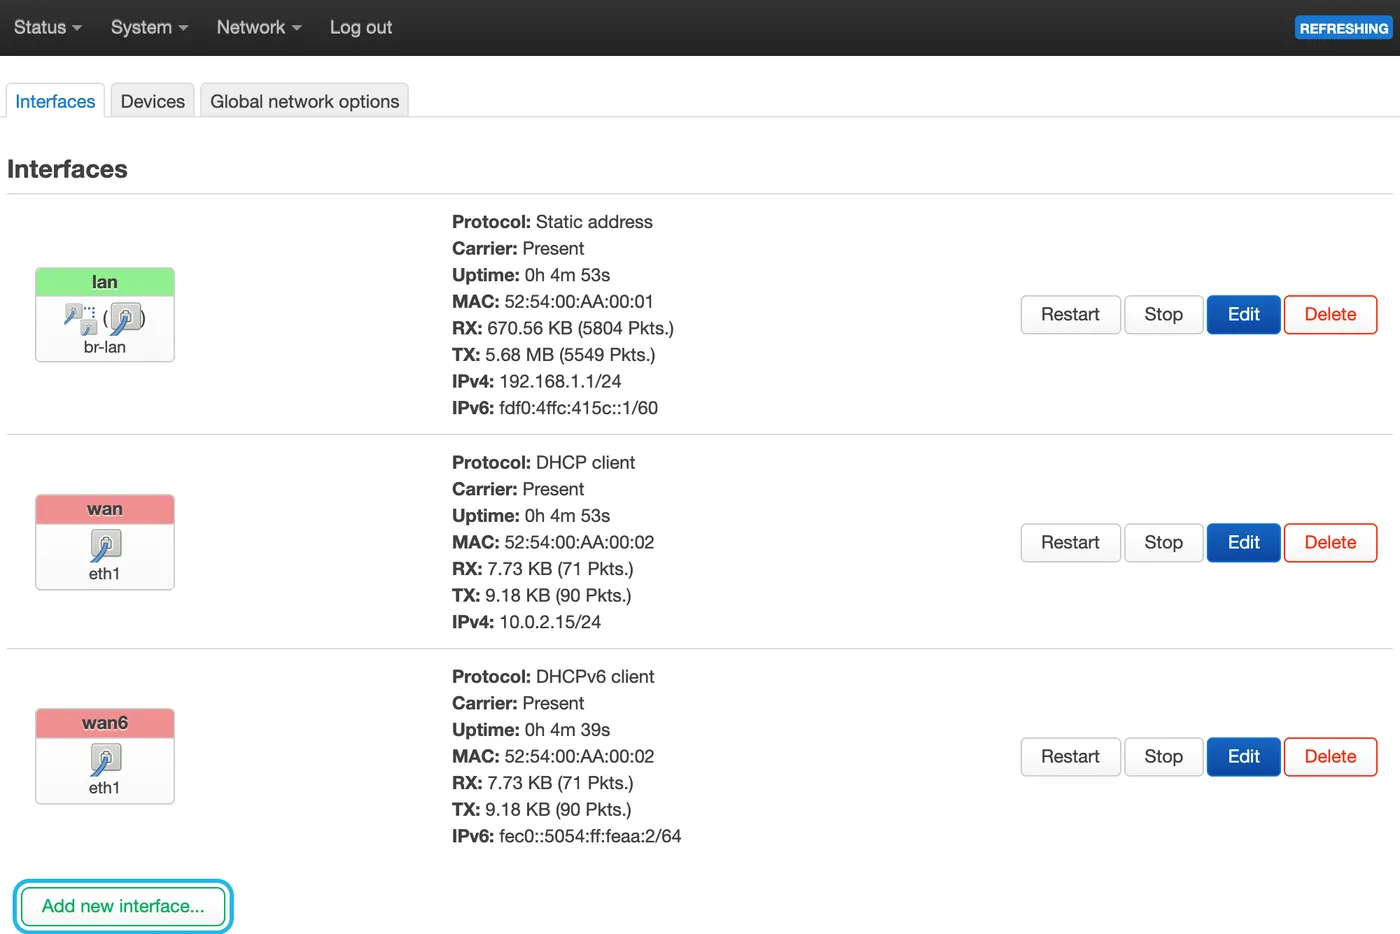Click the green lan zone label
This screenshot has width=1400, height=934.
[105, 282]
